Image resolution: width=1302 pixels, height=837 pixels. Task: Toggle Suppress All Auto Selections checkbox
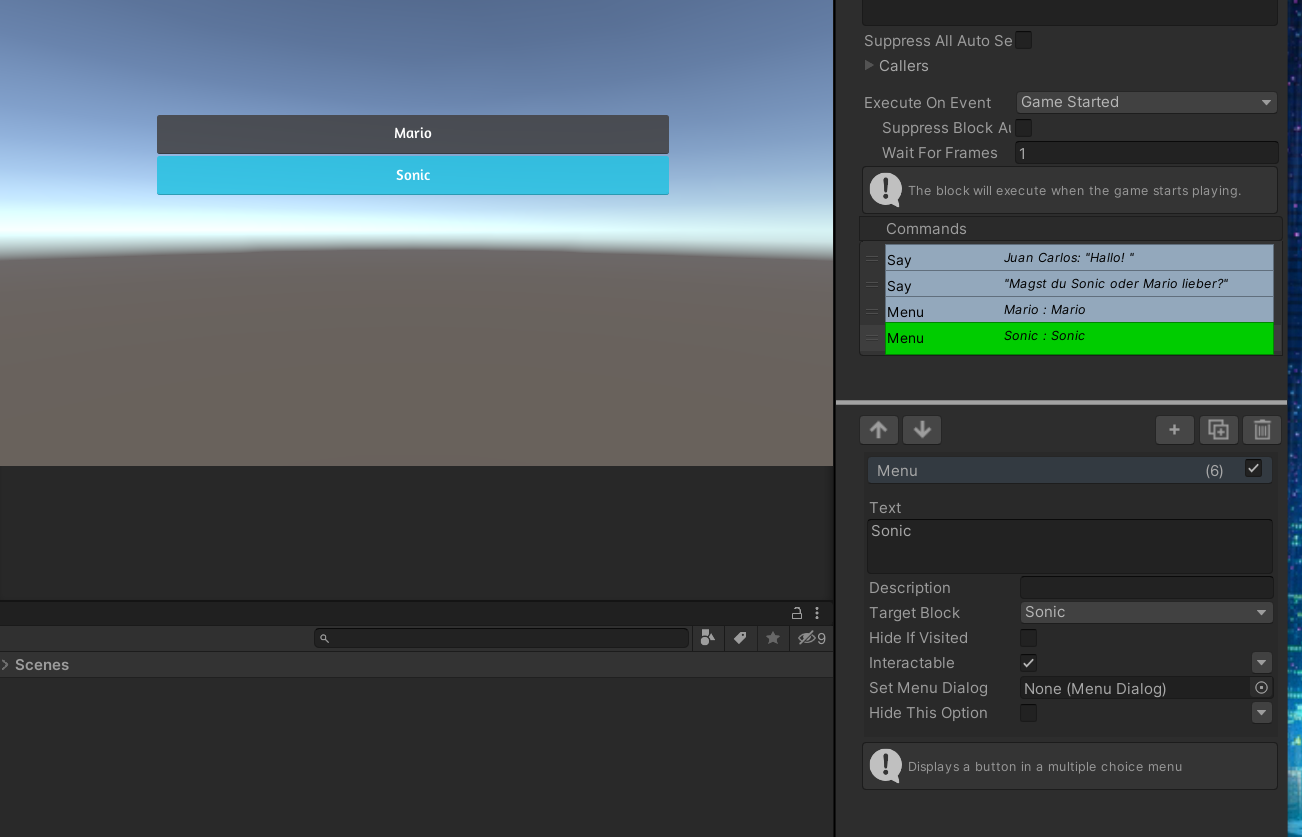[x=1023, y=40]
